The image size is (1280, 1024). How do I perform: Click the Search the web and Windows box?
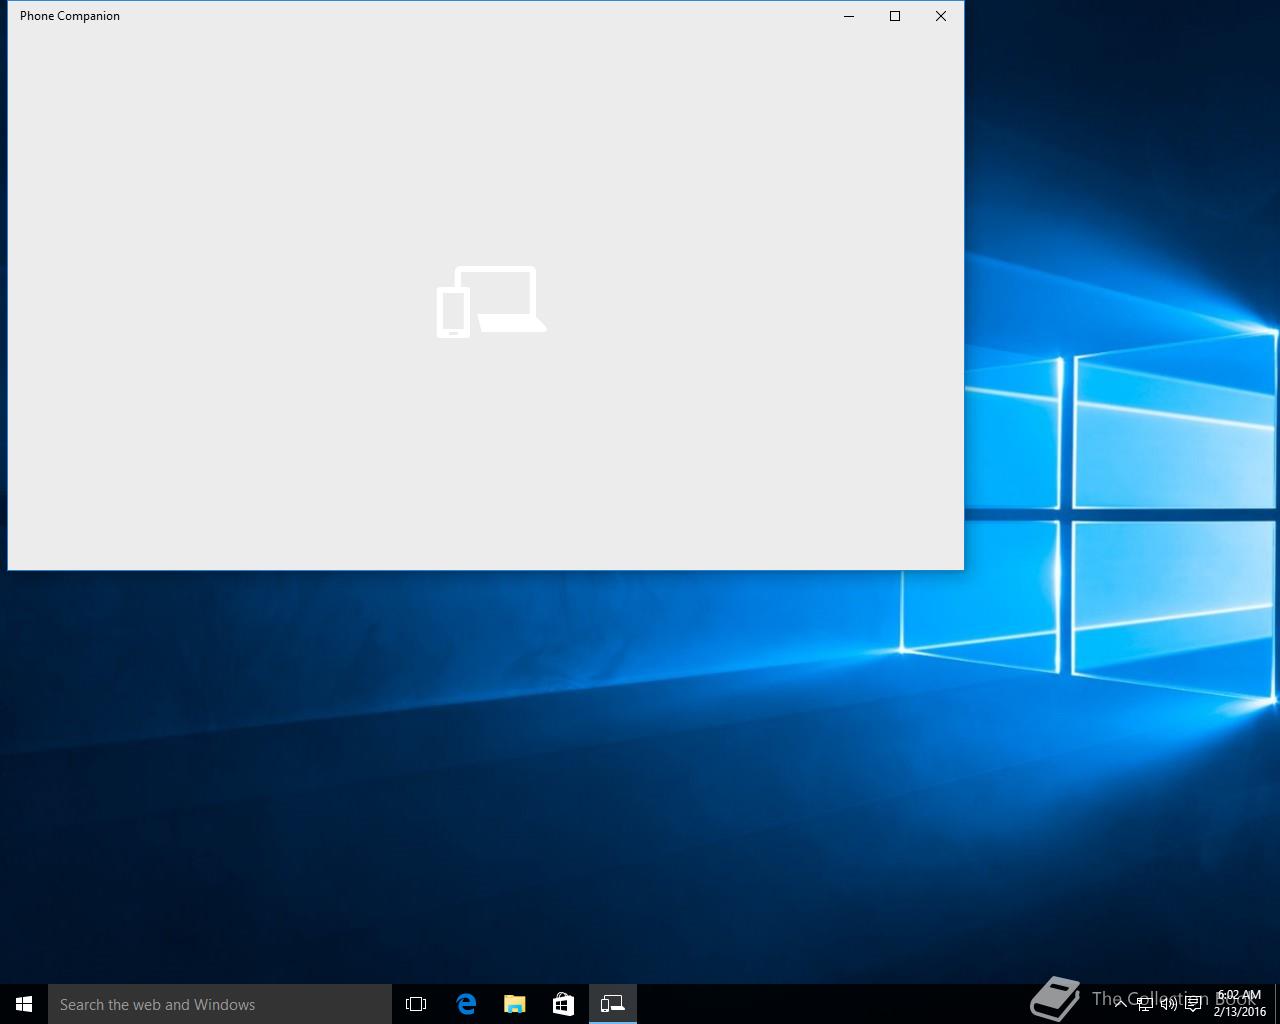coord(220,1004)
